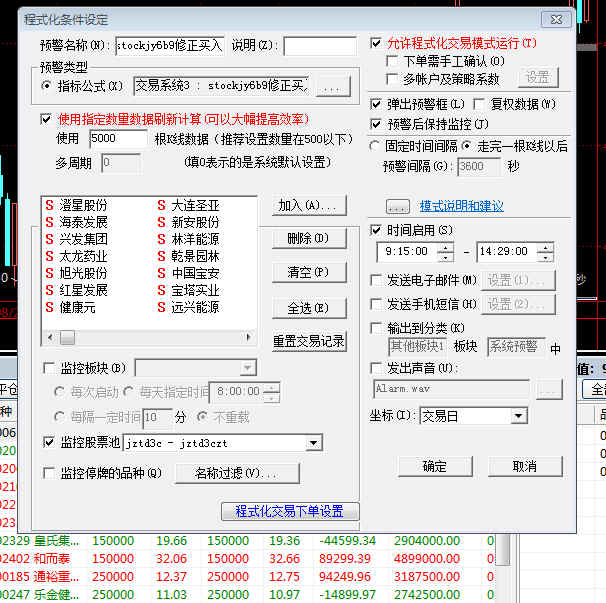
Task: Toggle the 发送电子邮件 checkbox
Action: click(x=377, y=281)
